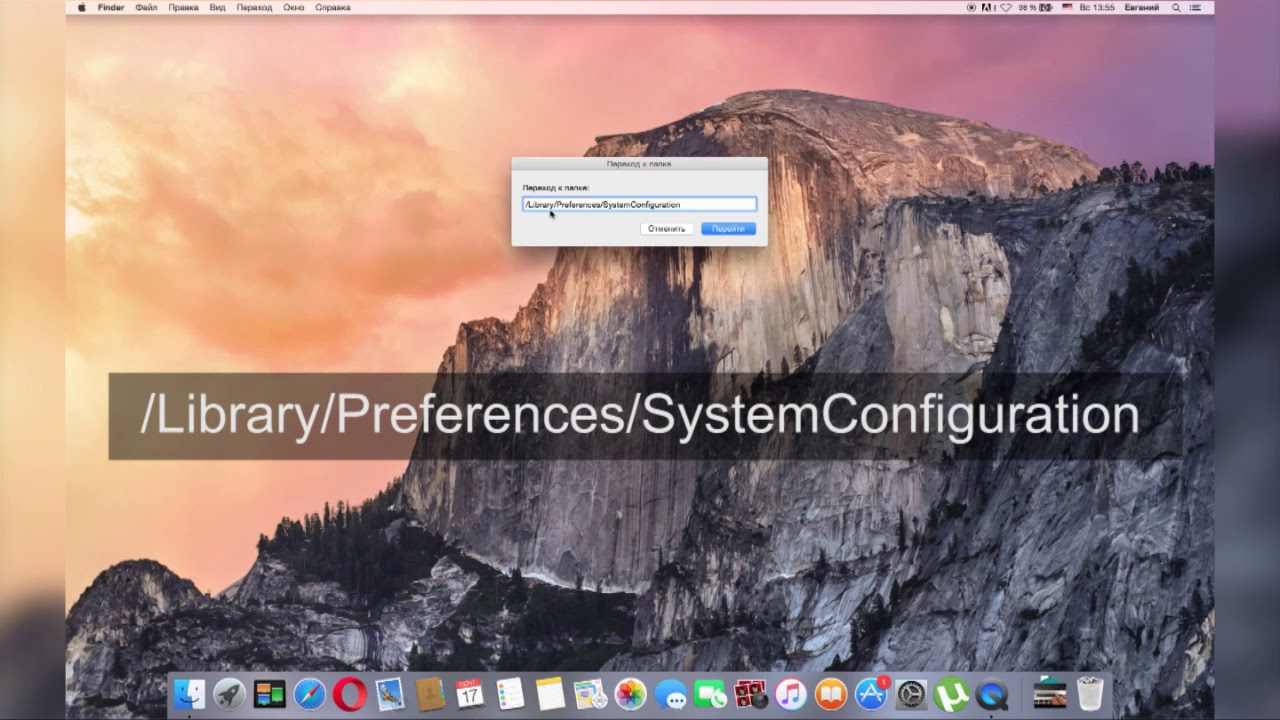Open Maps icon in the Dock
Viewport: 1280px width, 720px height.
pyautogui.click(x=590, y=693)
